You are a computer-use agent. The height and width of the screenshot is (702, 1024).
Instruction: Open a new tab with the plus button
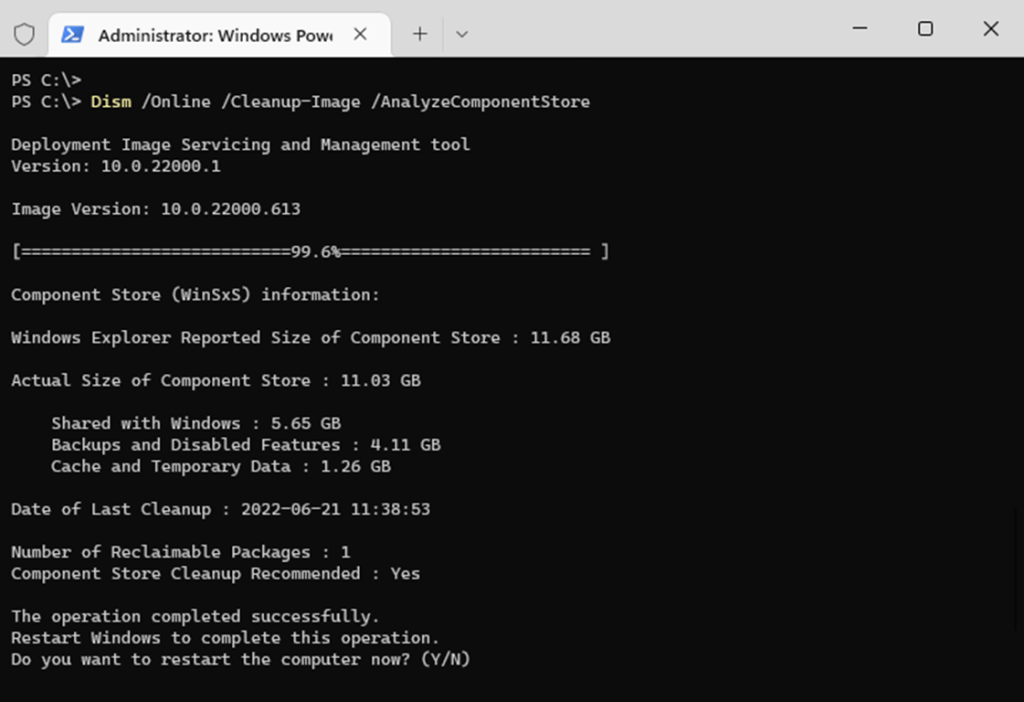(420, 34)
